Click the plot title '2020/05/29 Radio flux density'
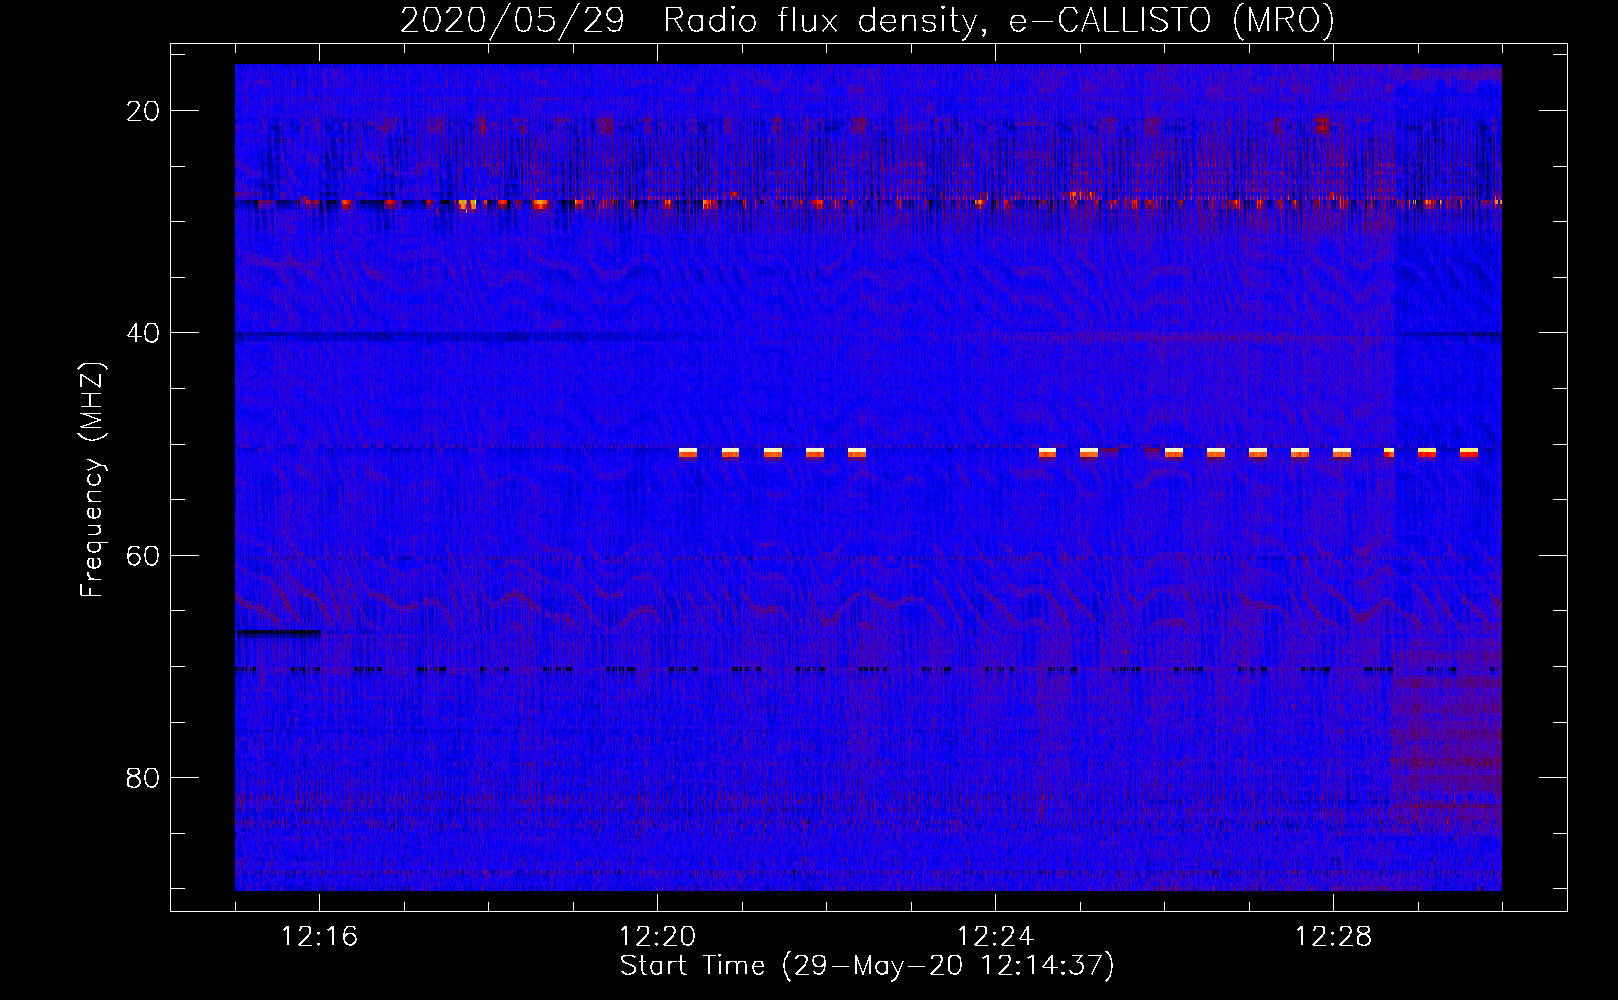This screenshot has height=1000, width=1618. 868,20
